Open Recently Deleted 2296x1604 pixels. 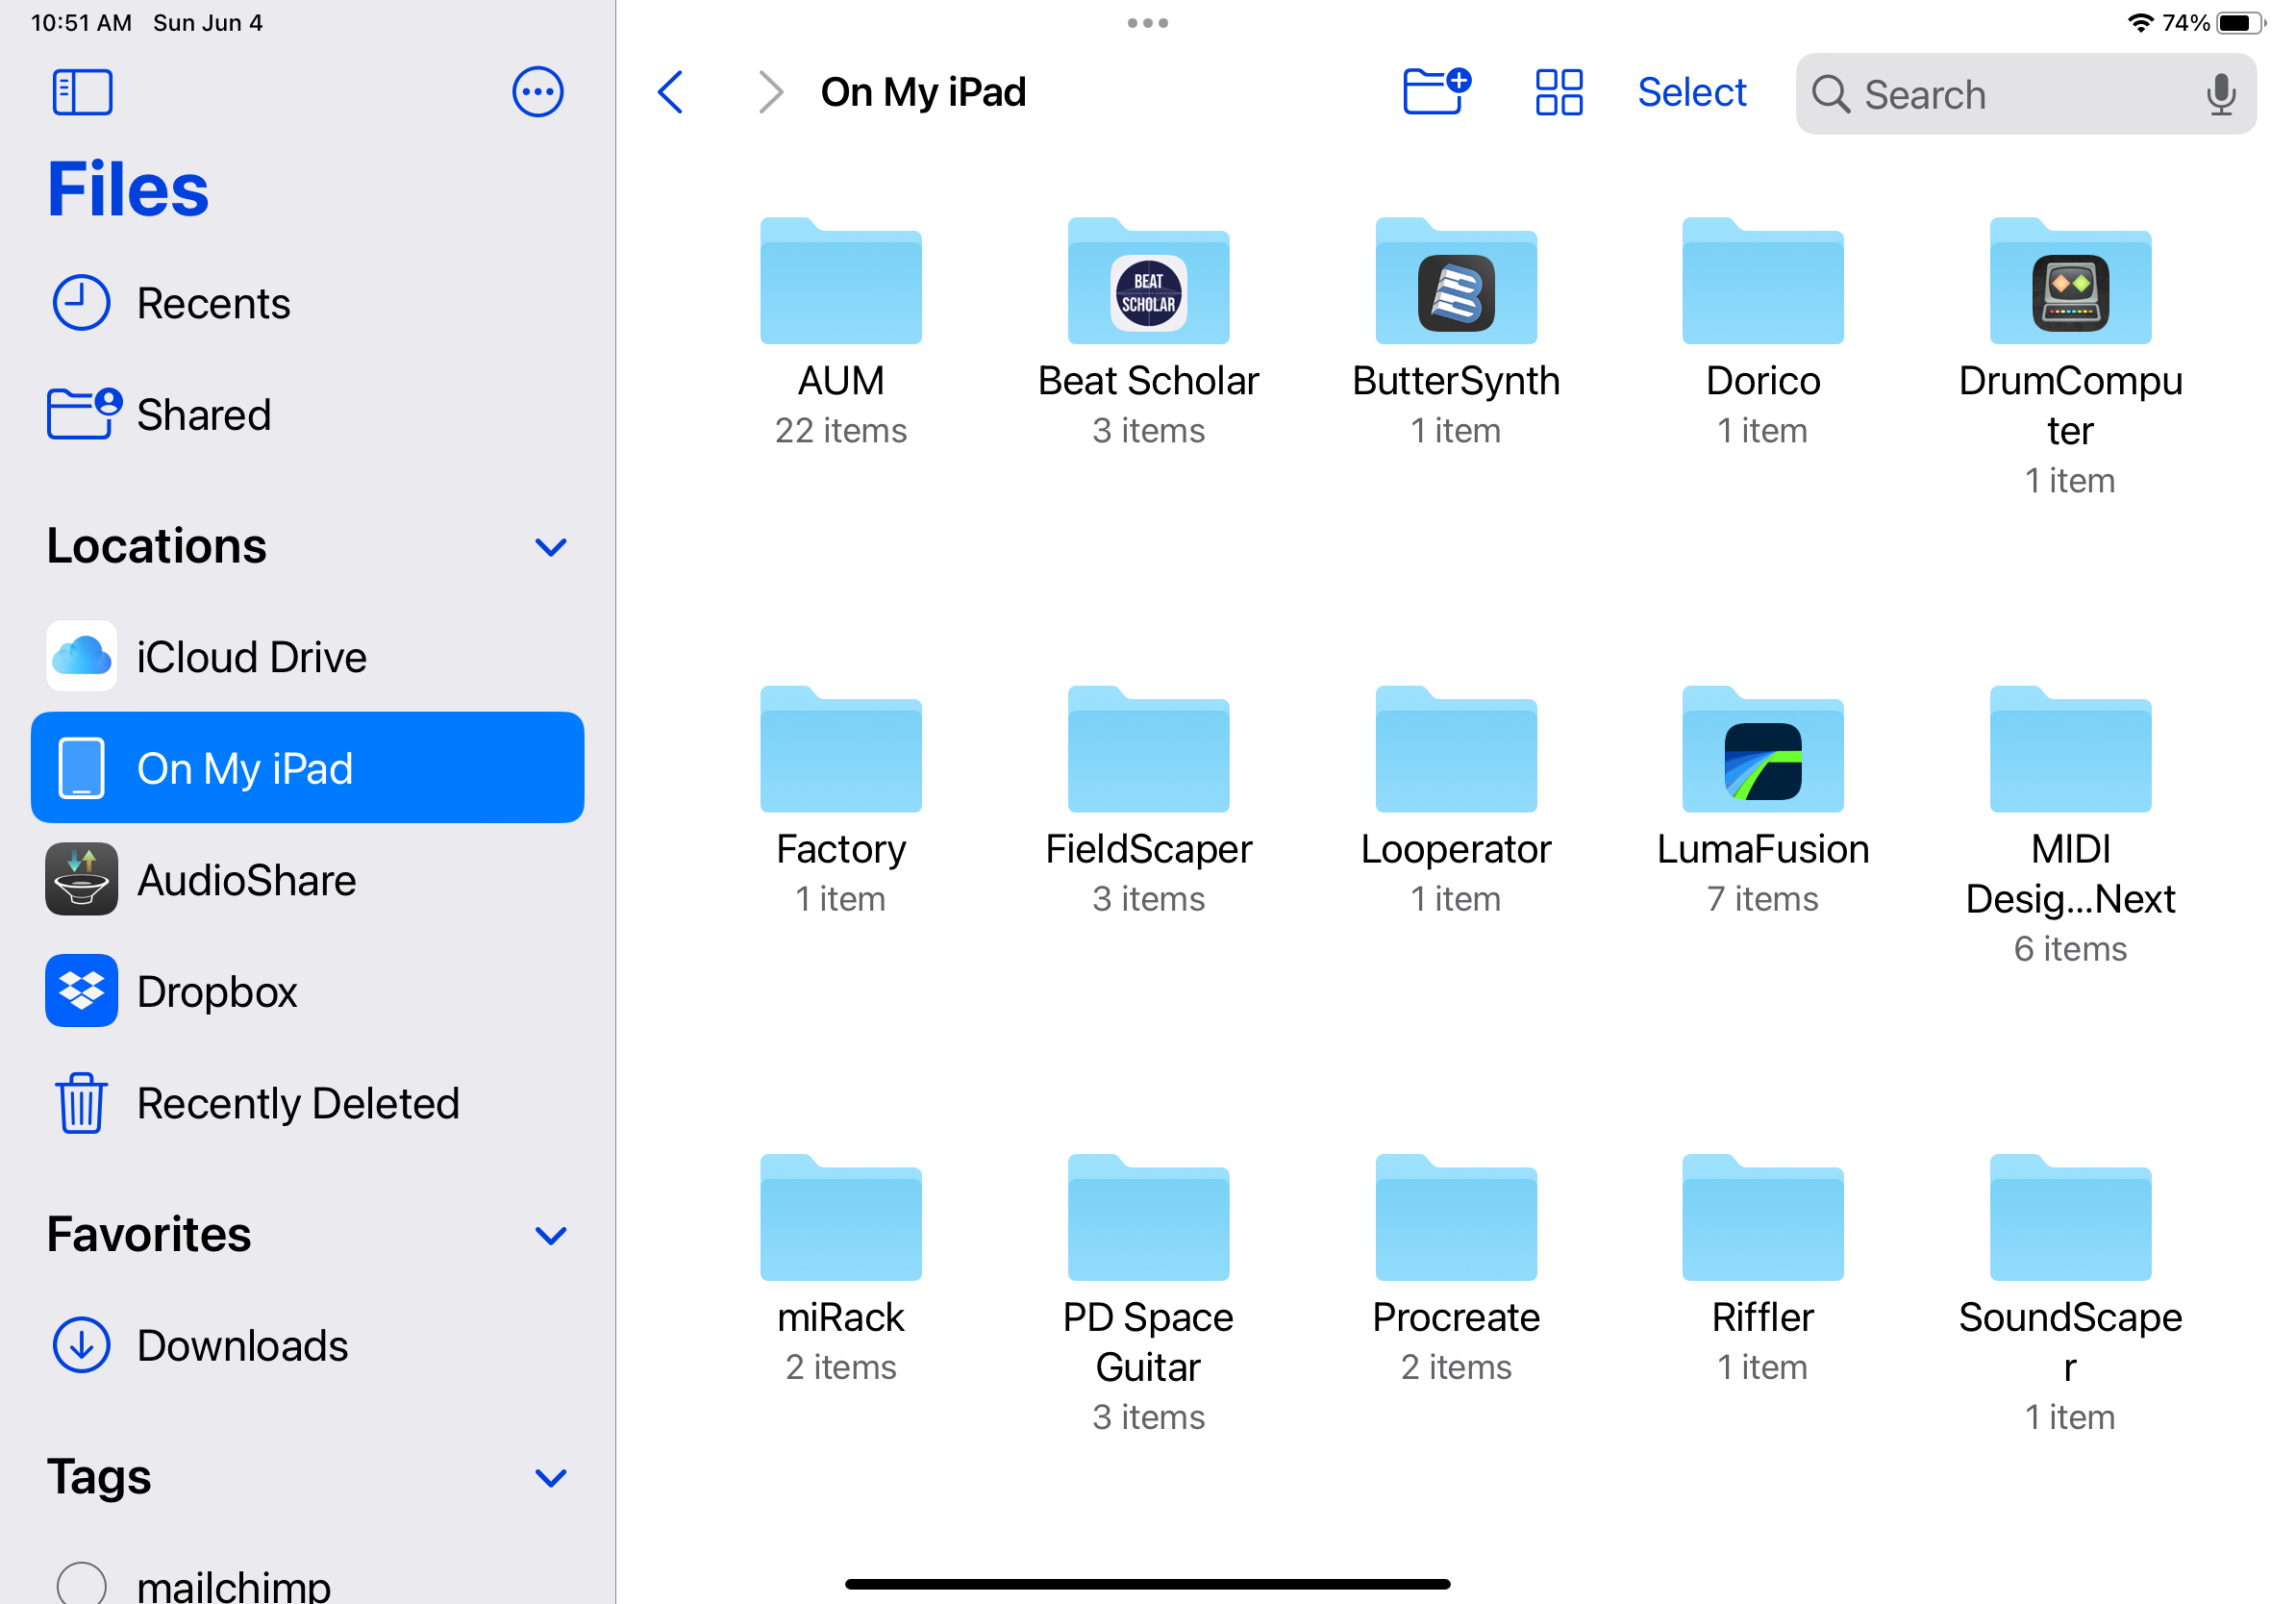pyautogui.click(x=307, y=1103)
